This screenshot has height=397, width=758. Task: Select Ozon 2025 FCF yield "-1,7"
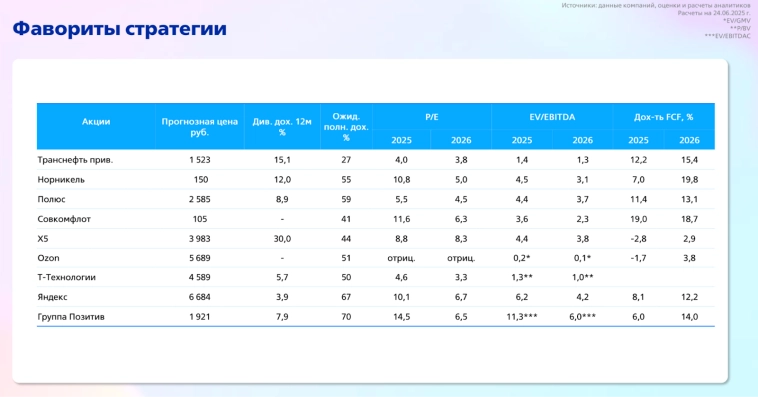pos(639,258)
